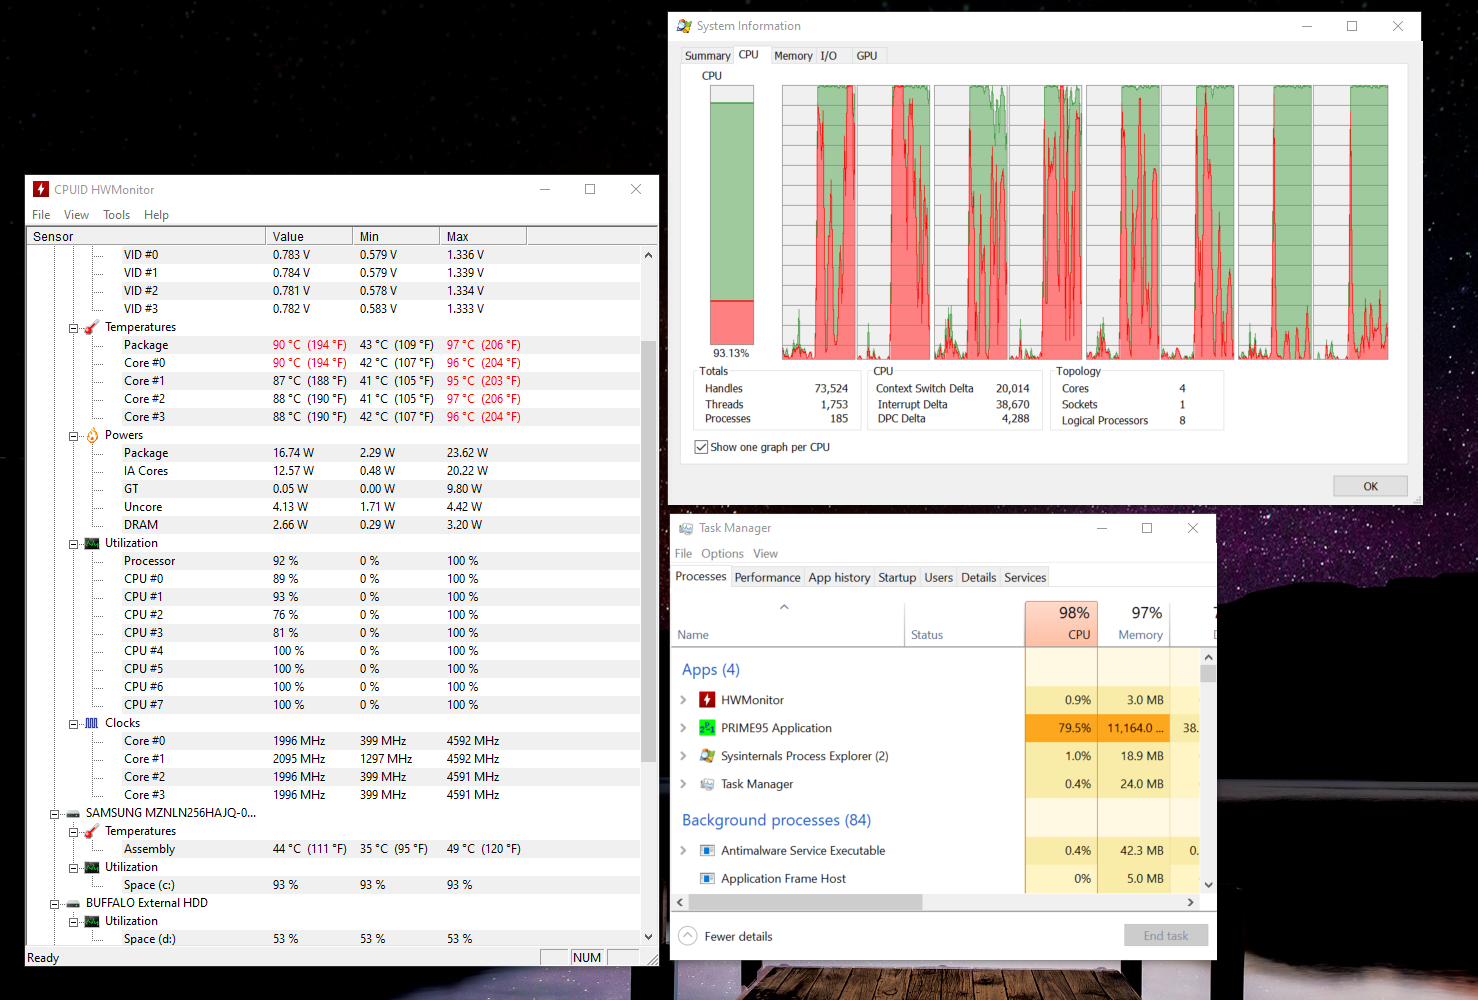Click OK in System Information dialog
Viewport: 1478px width, 1000px height.
click(1370, 487)
